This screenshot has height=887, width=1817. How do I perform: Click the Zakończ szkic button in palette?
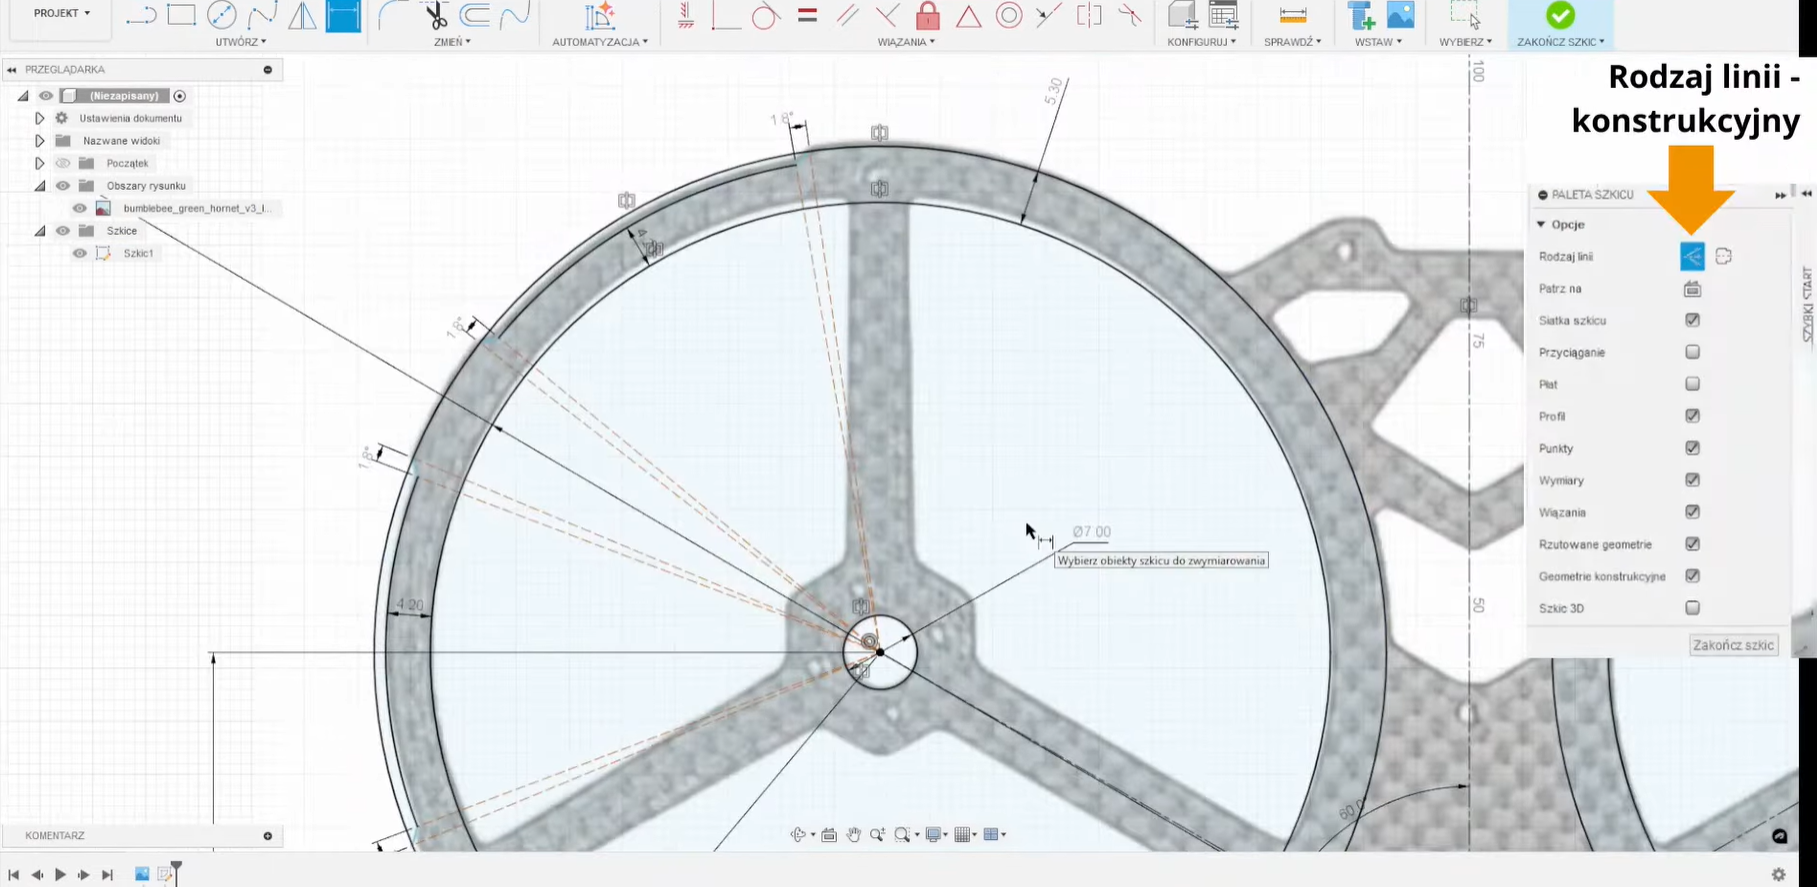[x=1733, y=645]
